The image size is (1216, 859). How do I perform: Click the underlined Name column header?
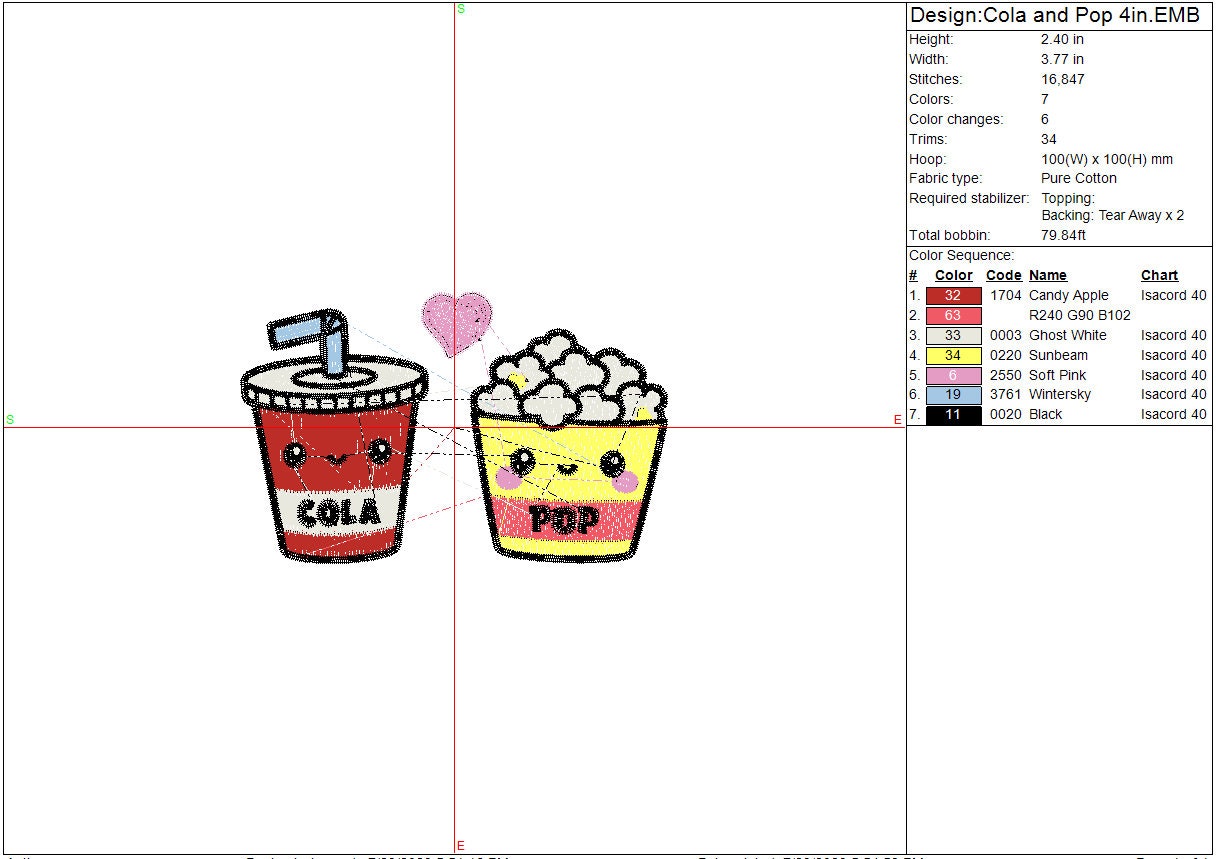tap(1047, 276)
